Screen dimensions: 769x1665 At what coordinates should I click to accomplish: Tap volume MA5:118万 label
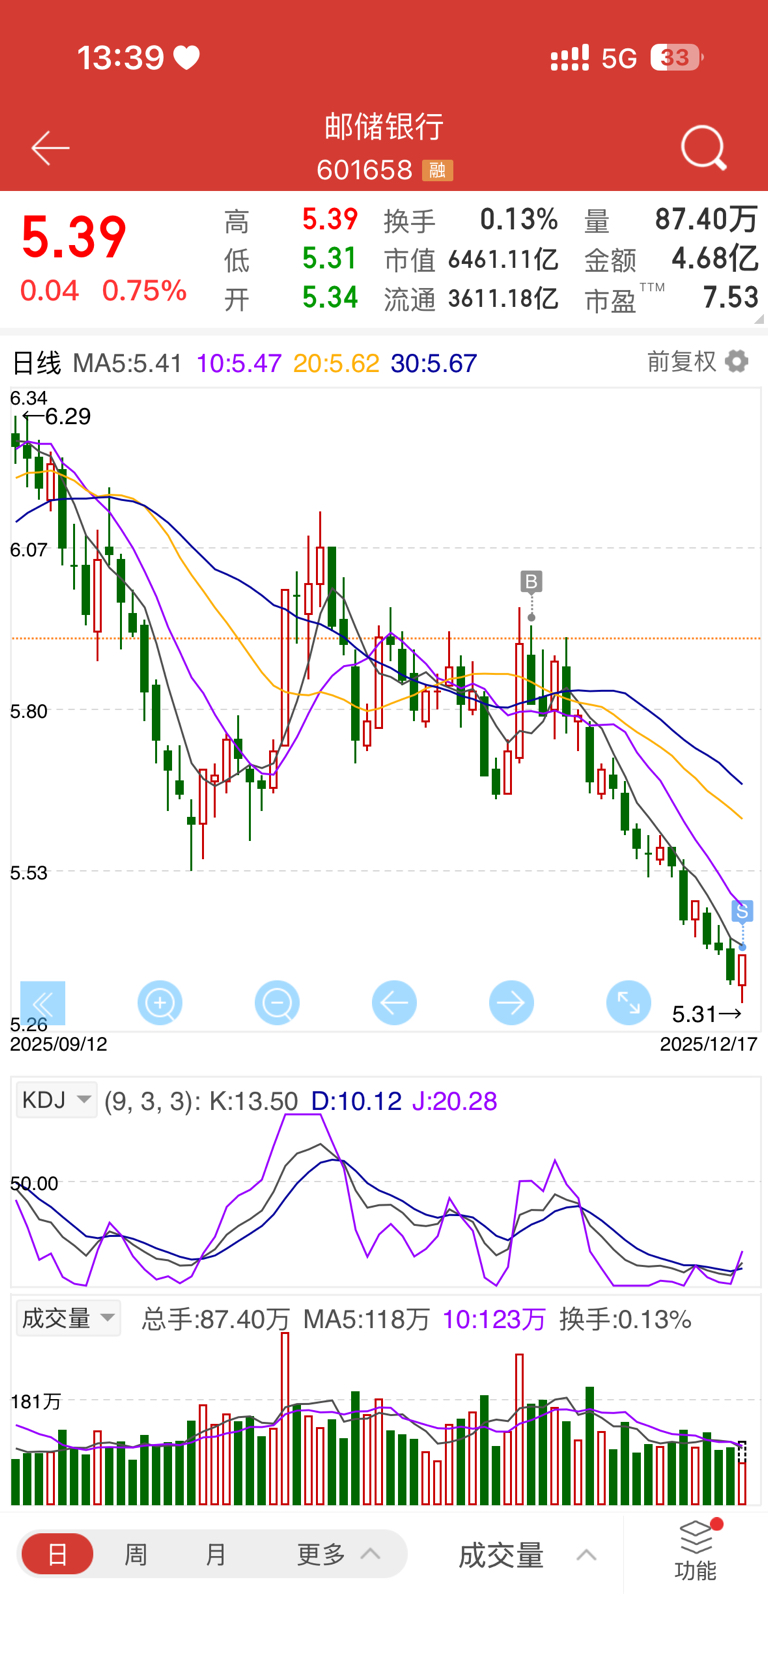click(366, 1319)
